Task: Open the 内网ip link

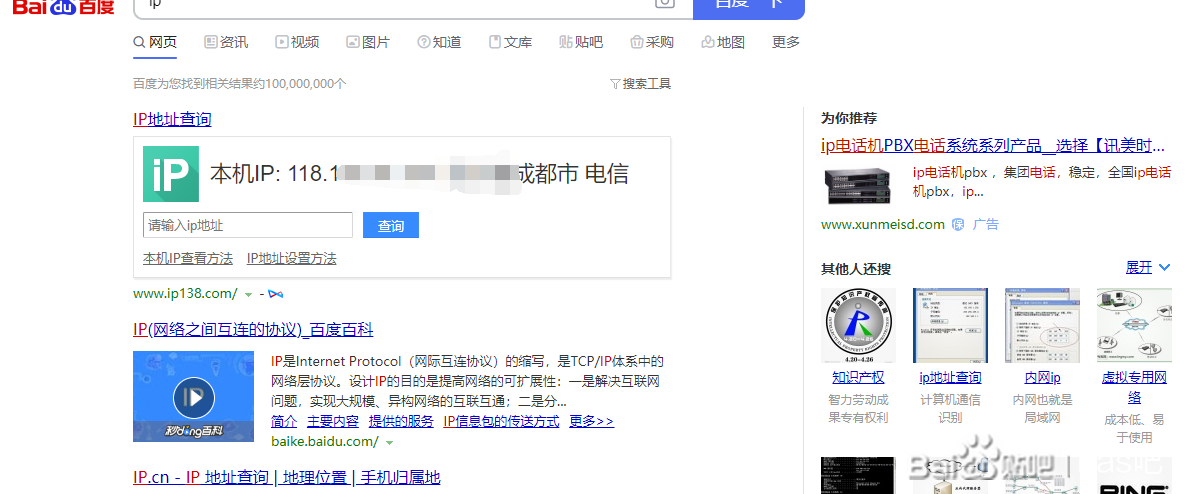Action: [x=1043, y=377]
